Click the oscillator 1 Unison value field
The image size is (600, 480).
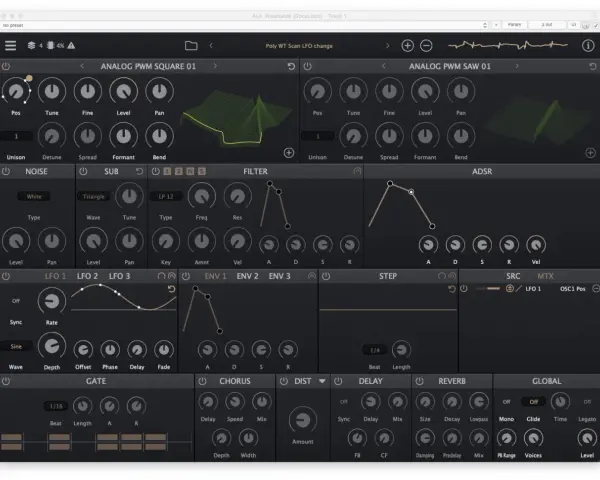[16, 136]
